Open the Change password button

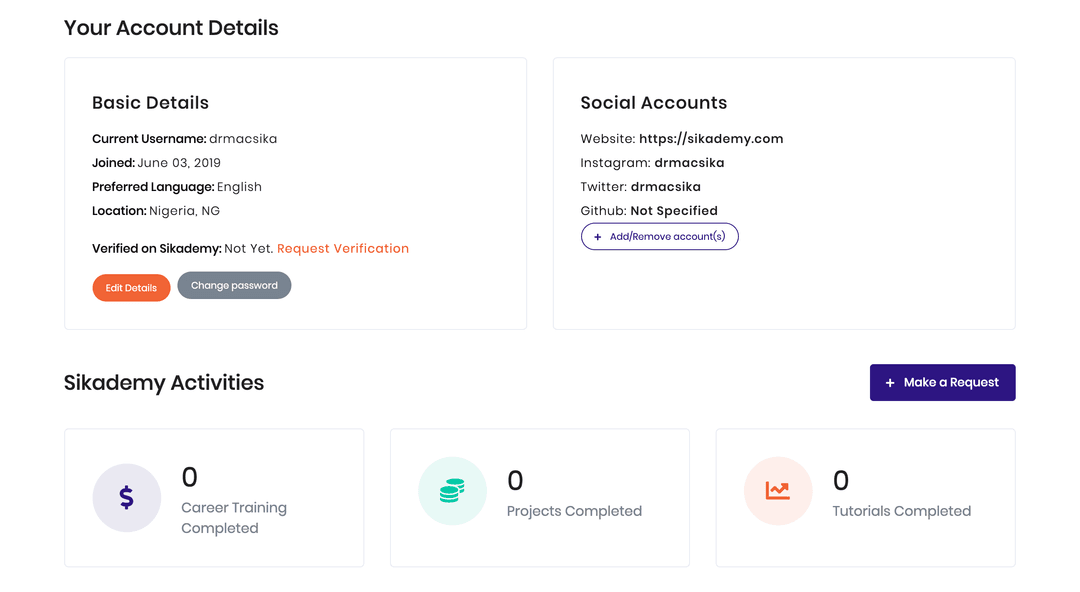pos(234,285)
